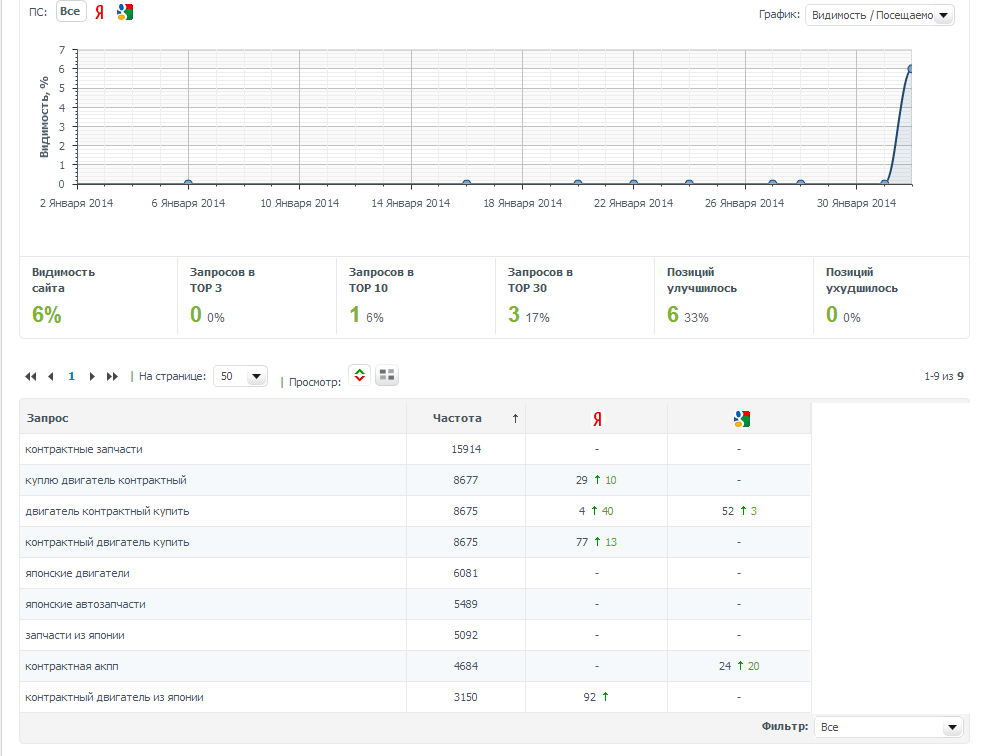Viewport: 985px width, 756px height.
Task: Jump to the last page of results
Action: (112, 376)
